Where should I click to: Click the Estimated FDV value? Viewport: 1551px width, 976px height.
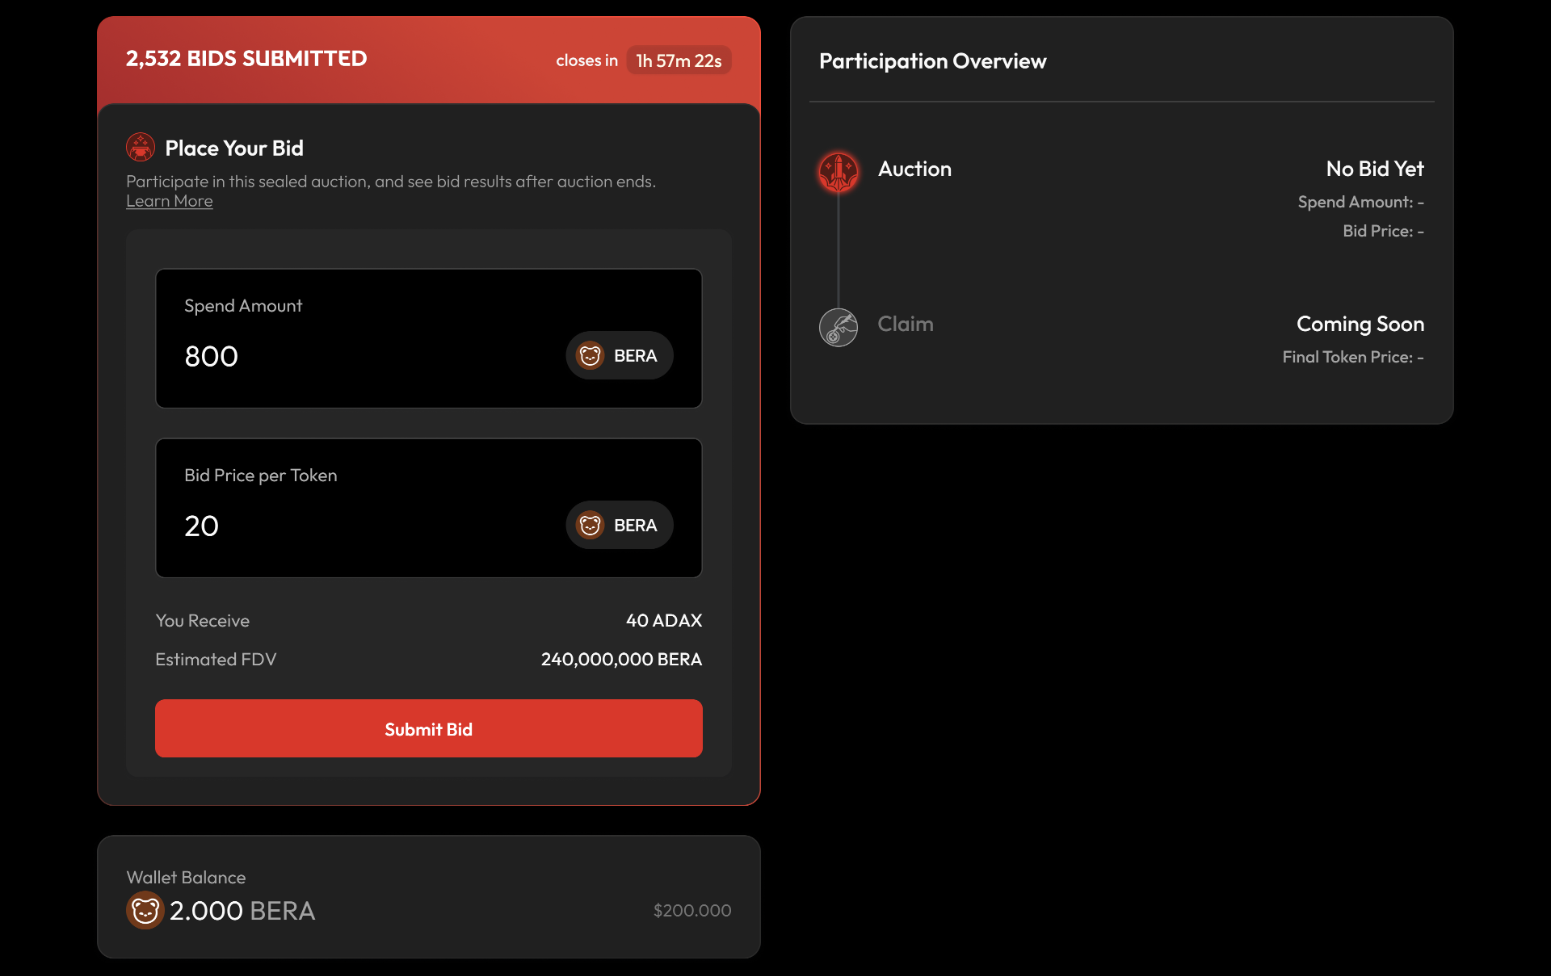[x=621, y=660]
